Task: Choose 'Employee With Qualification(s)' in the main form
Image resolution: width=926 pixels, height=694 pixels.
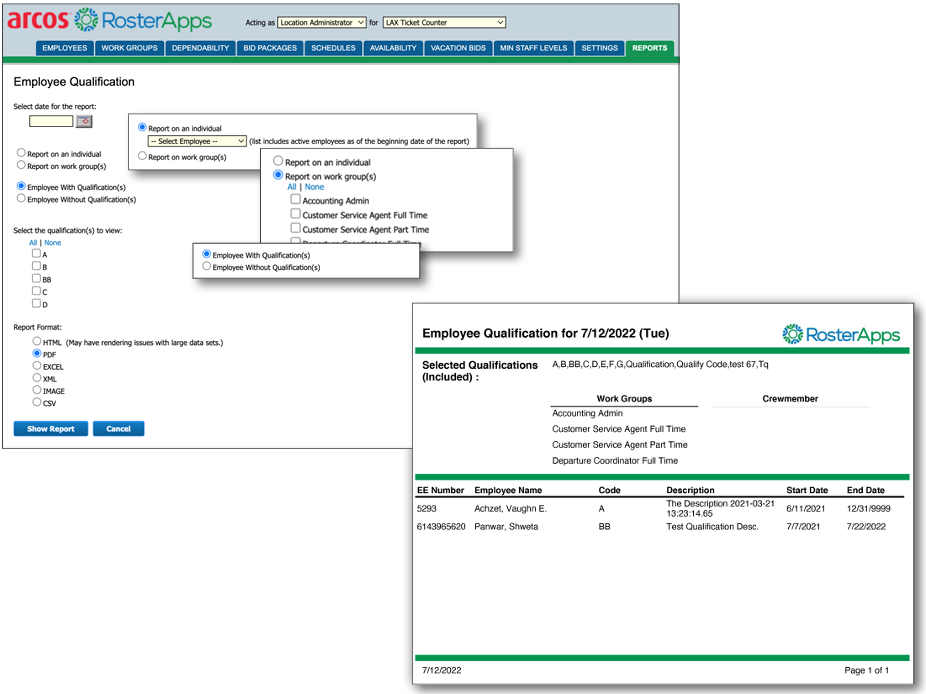Action: (21, 186)
